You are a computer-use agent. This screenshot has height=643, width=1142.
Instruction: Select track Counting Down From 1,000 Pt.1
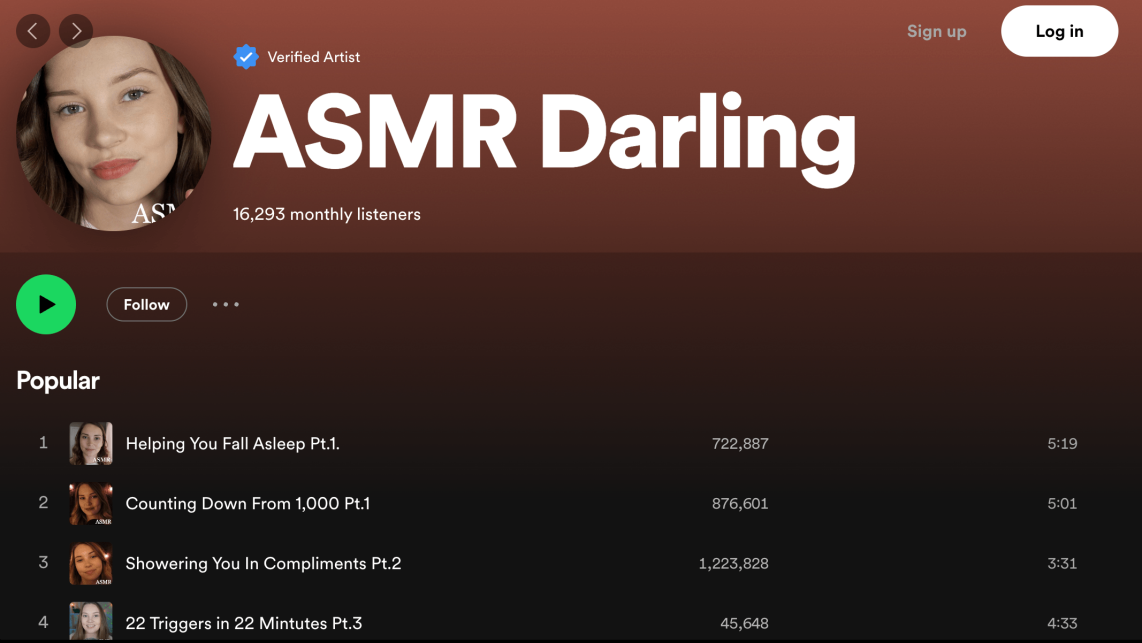pos(247,504)
